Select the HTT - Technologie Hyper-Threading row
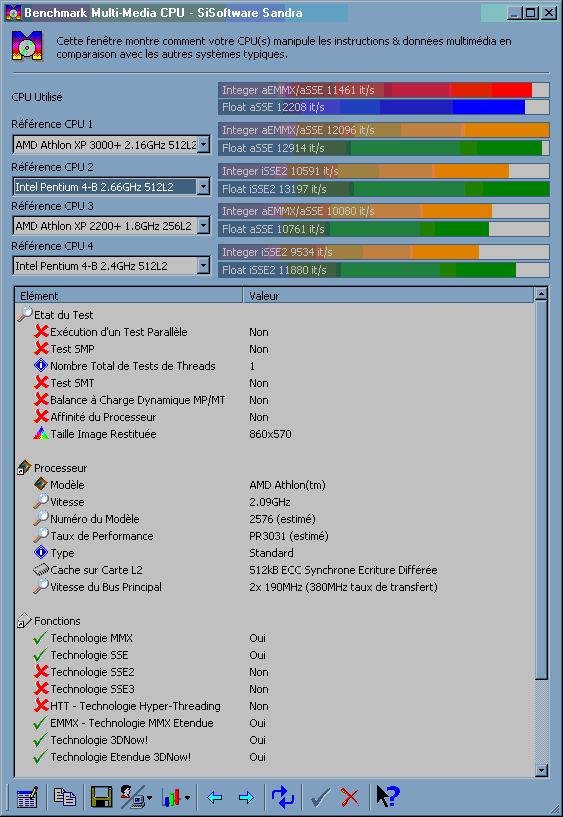The image size is (563, 817). (276, 705)
